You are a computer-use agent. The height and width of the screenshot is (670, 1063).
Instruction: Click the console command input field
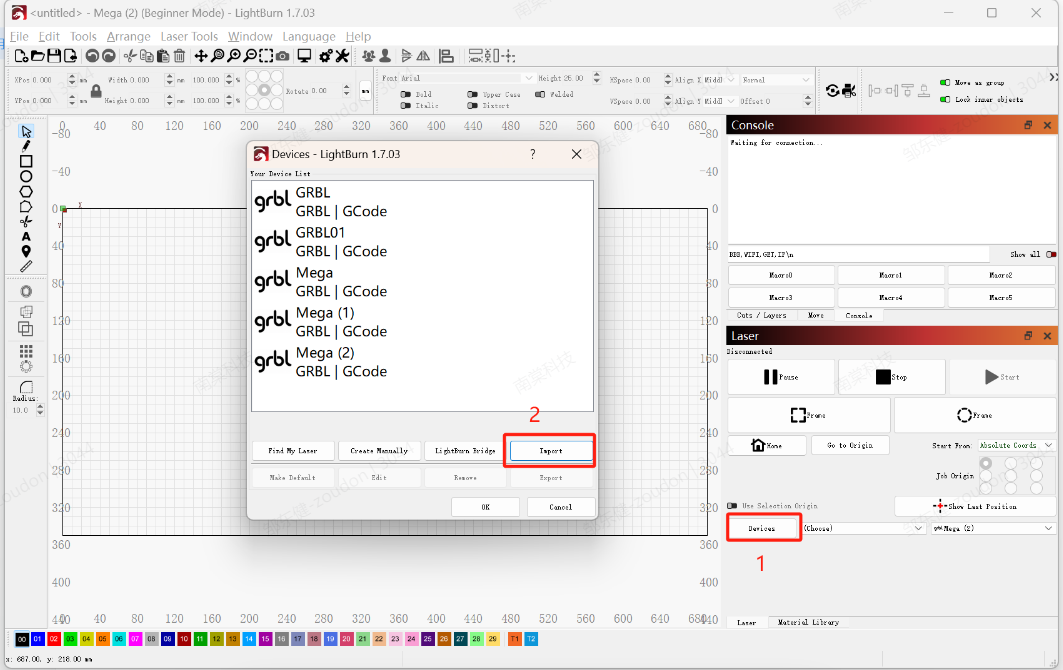[x=858, y=254]
